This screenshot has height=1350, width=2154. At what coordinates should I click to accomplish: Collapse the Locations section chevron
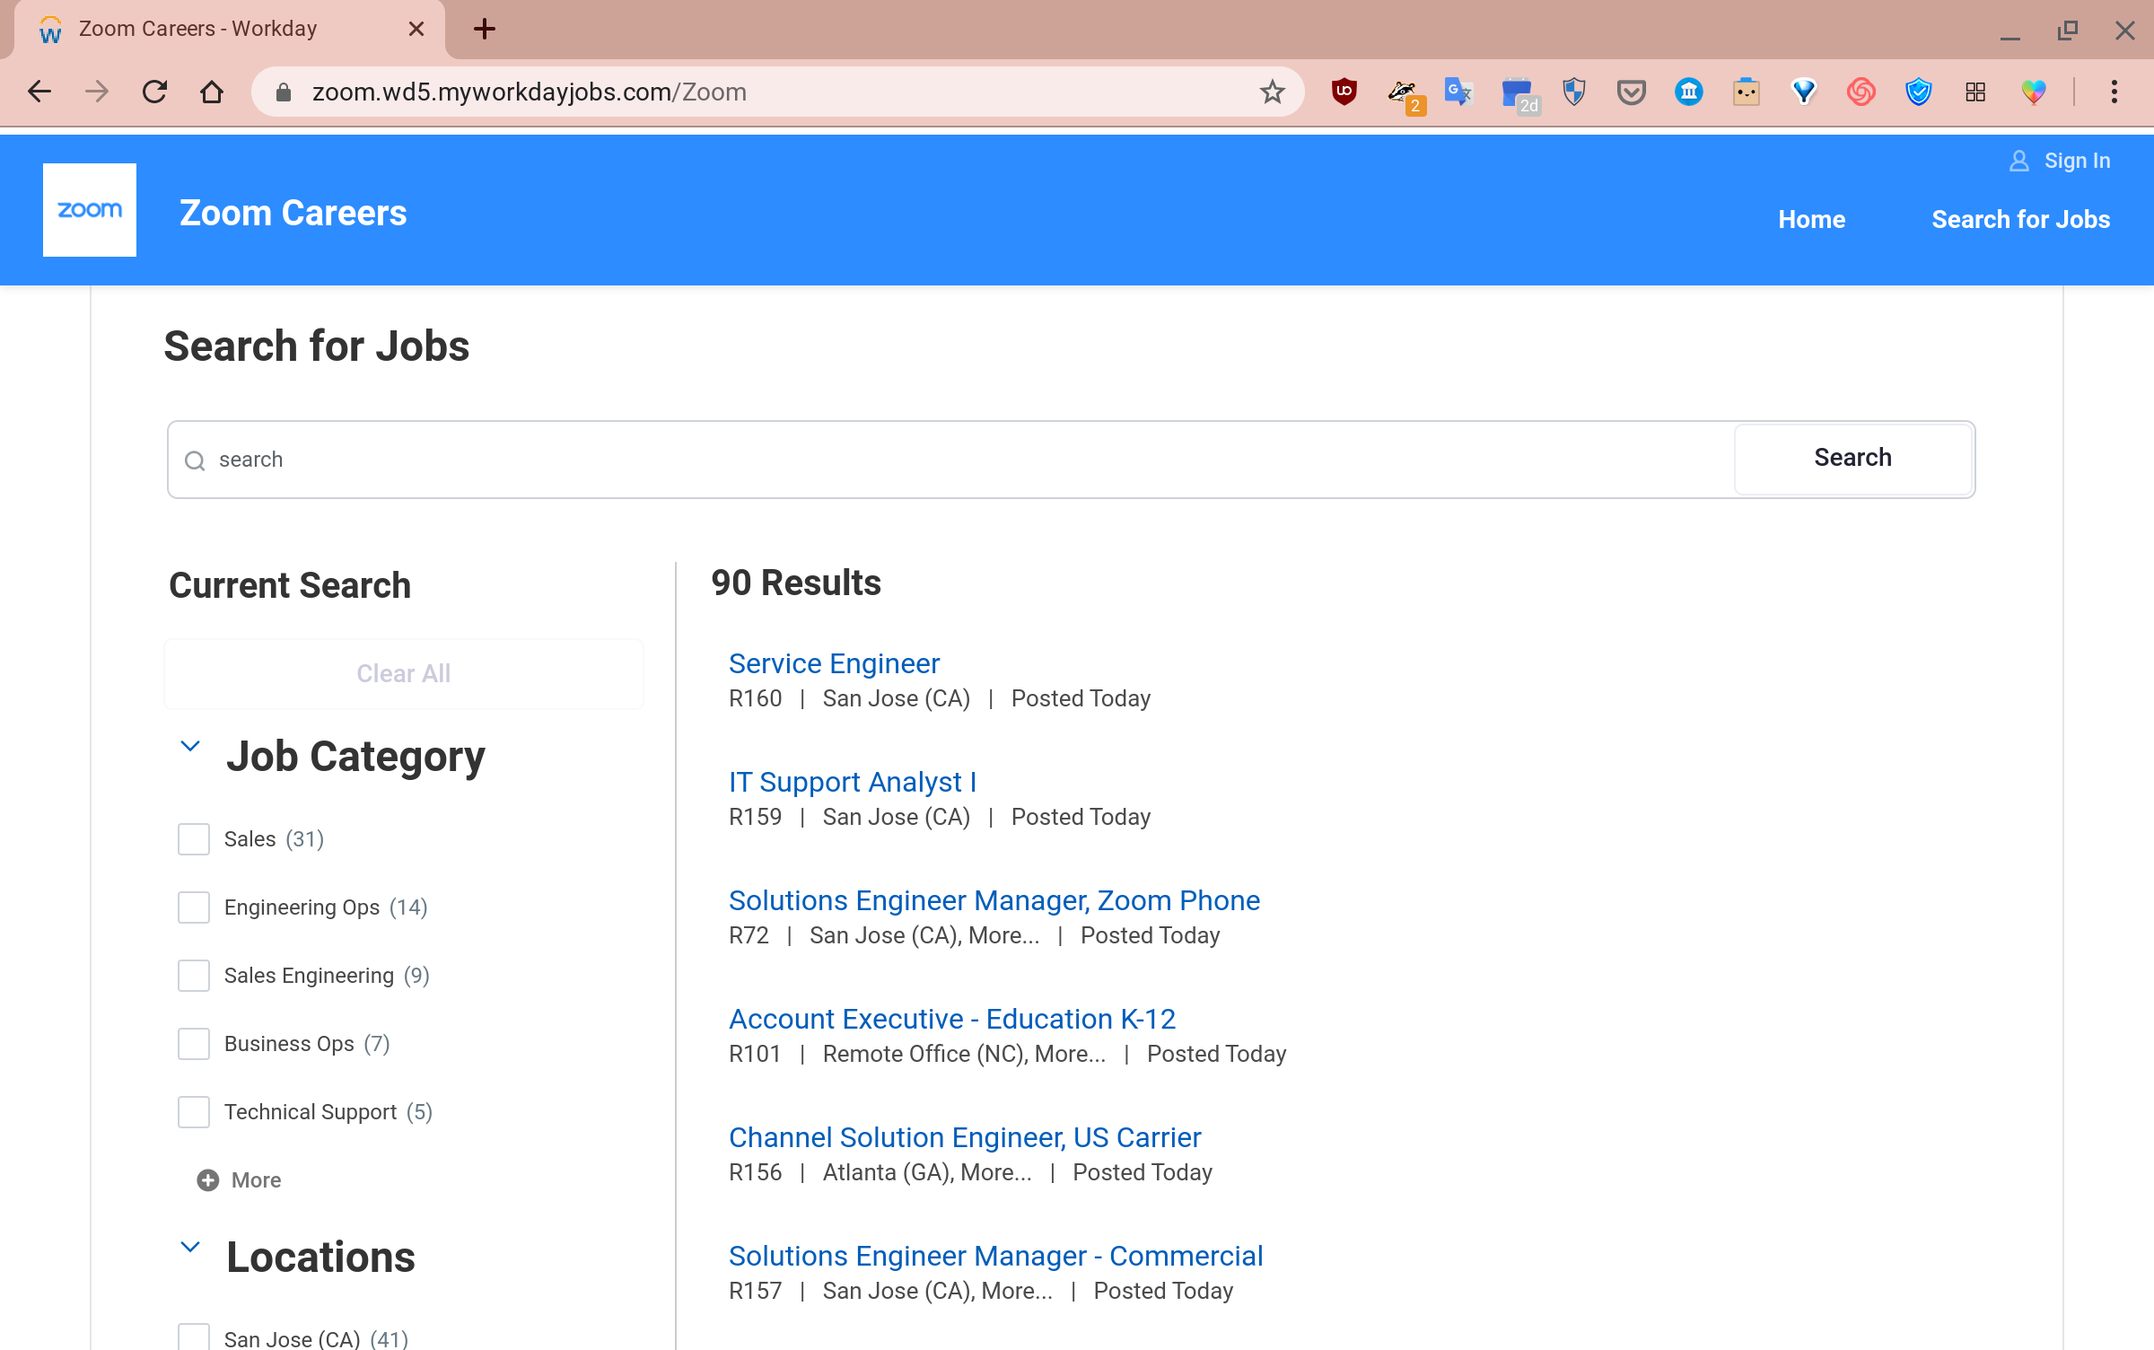tap(190, 1248)
